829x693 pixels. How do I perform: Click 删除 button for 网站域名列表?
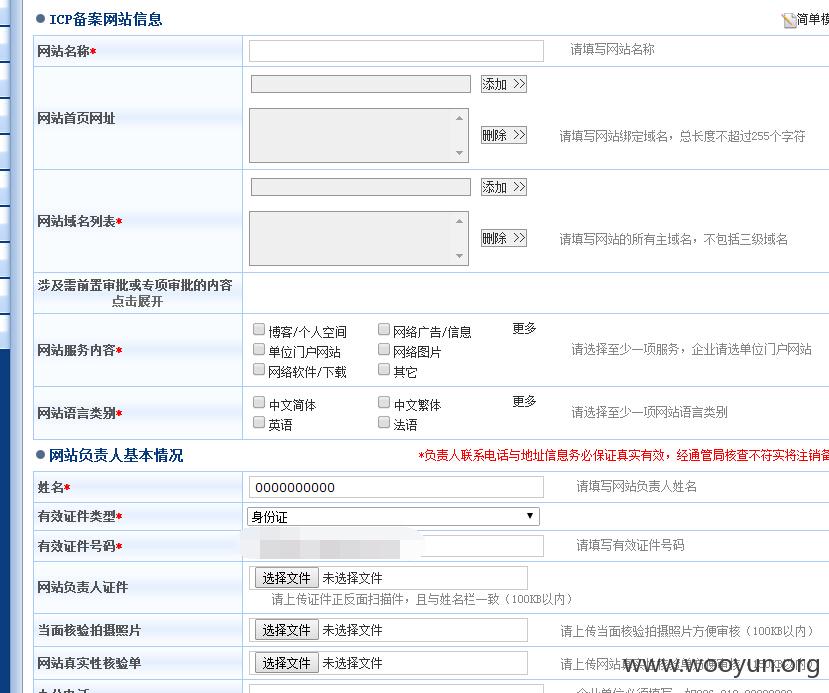coord(503,238)
